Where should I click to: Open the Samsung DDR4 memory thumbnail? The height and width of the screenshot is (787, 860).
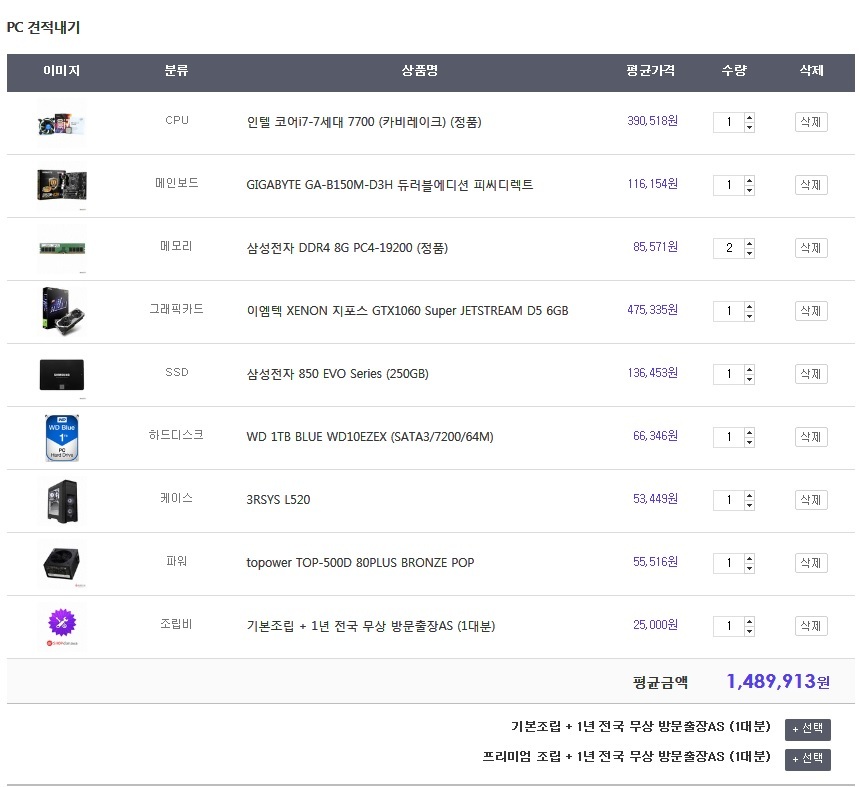(x=61, y=247)
